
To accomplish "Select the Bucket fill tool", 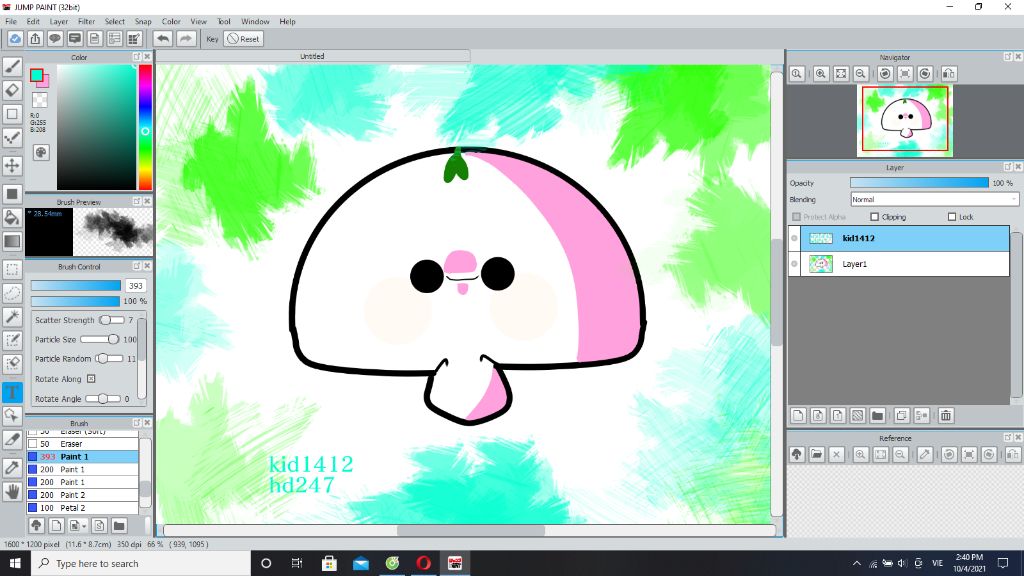I will pyautogui.click(x=12, y=217).
